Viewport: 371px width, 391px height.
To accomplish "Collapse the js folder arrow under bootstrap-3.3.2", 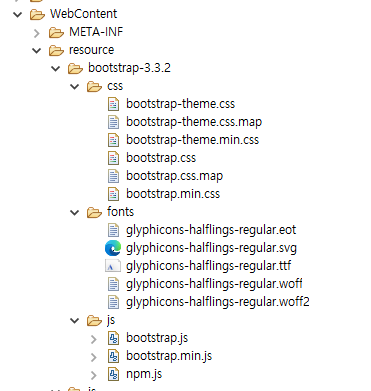I will click(74, 320).
